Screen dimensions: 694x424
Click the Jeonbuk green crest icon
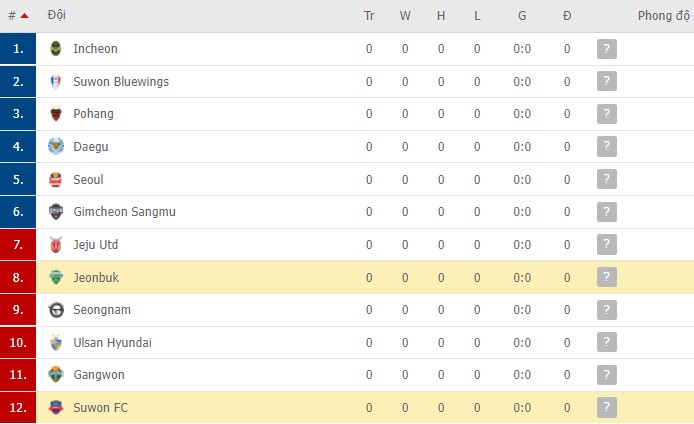(56, 277)
